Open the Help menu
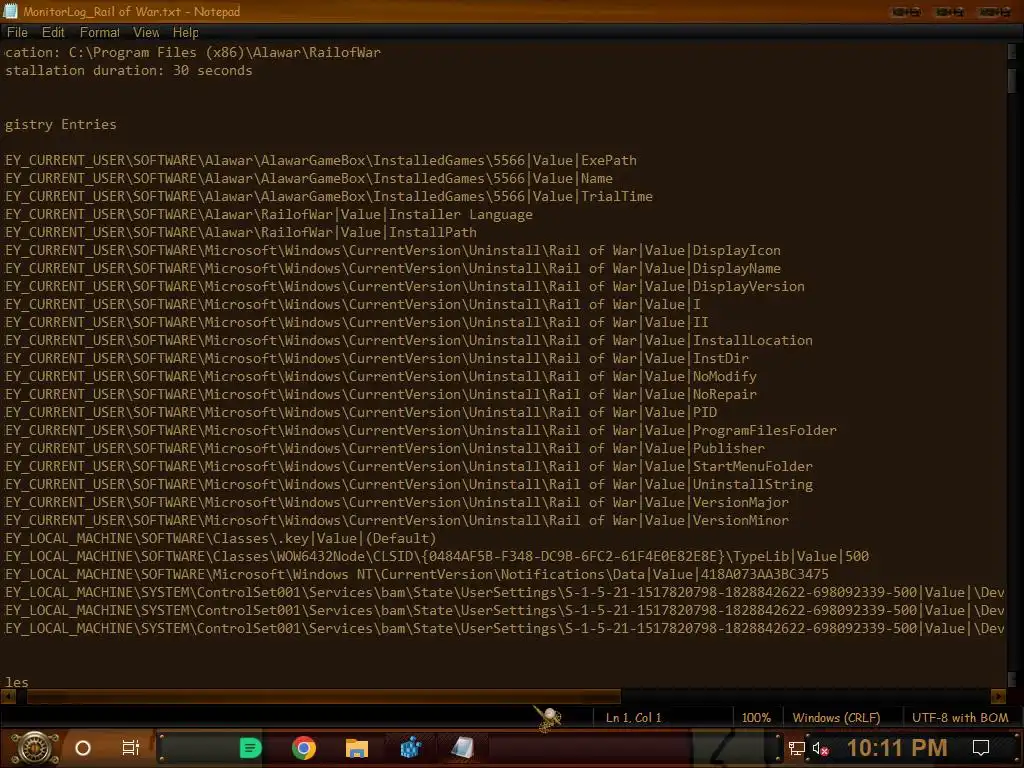Image resolution: width=1024 pixels, height=768 pixels. (185, 33)
